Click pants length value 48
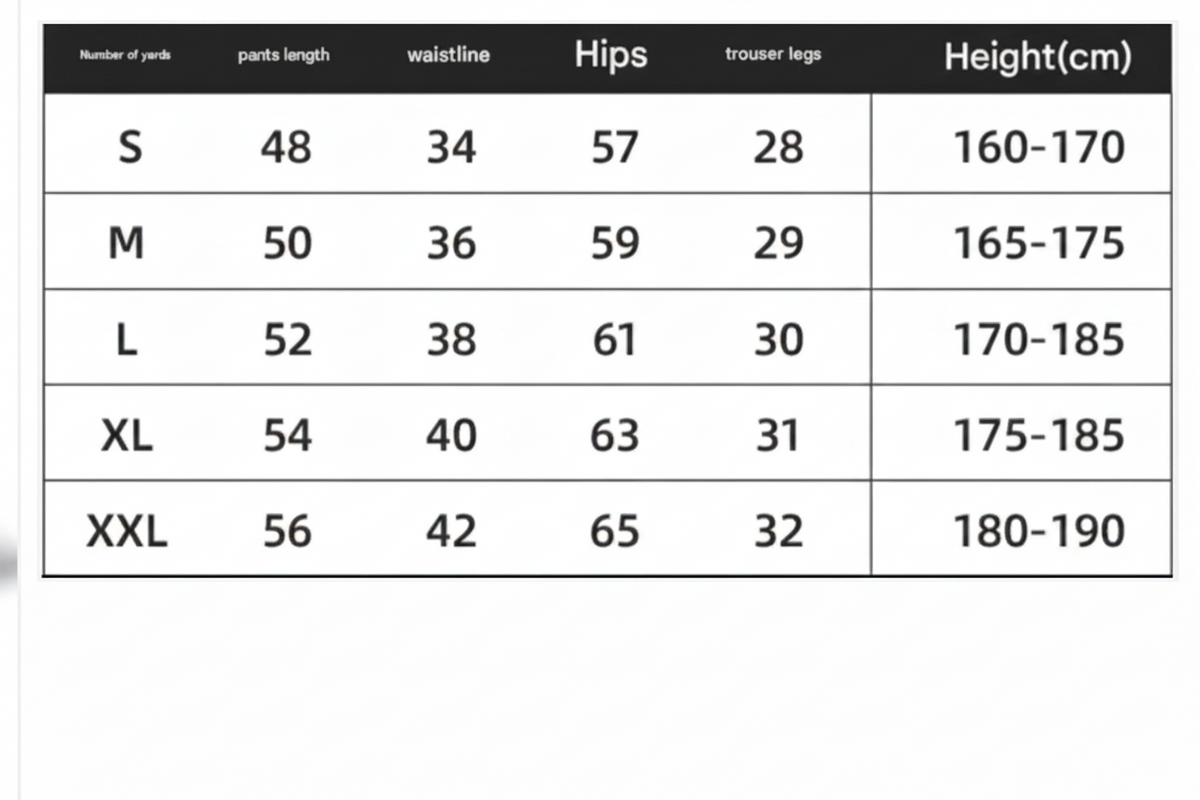The width and height of the screenshot is (1200, 800). 287,148
